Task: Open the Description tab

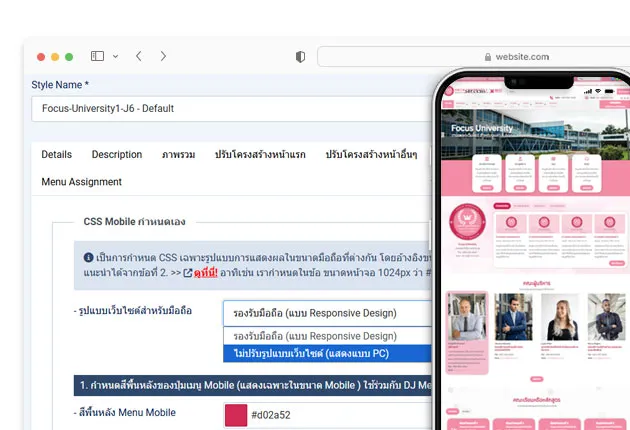Action: point(117,155)
